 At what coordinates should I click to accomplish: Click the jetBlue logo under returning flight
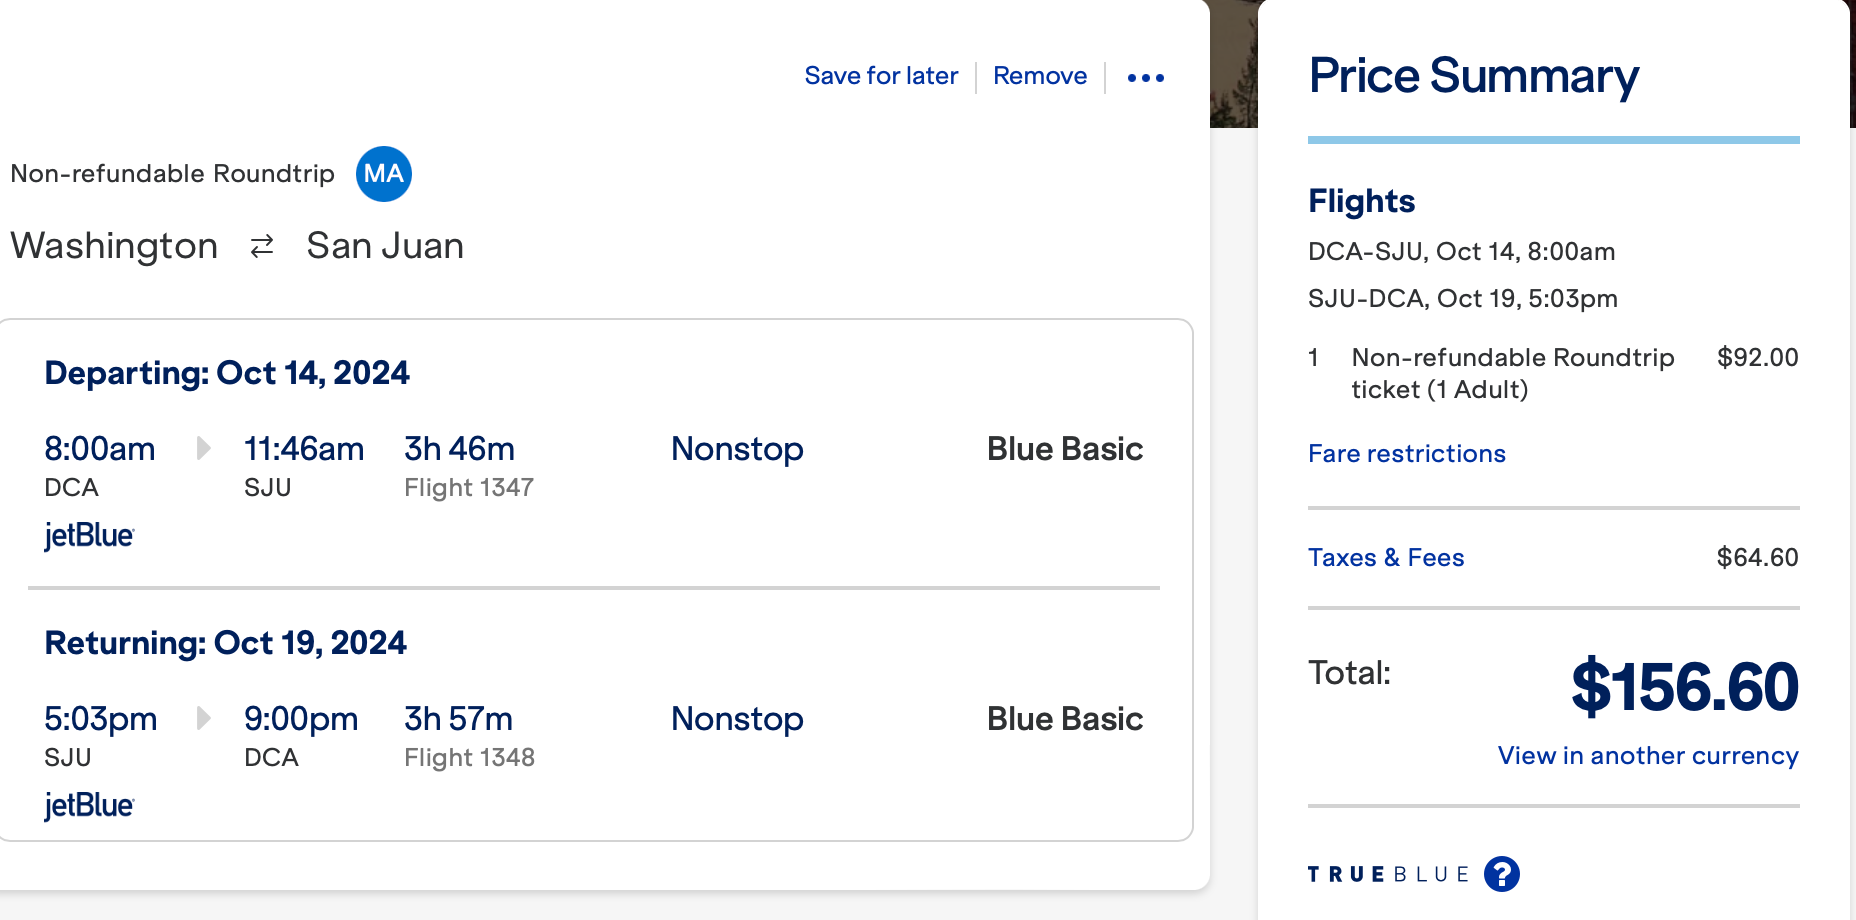pos(89,806)
